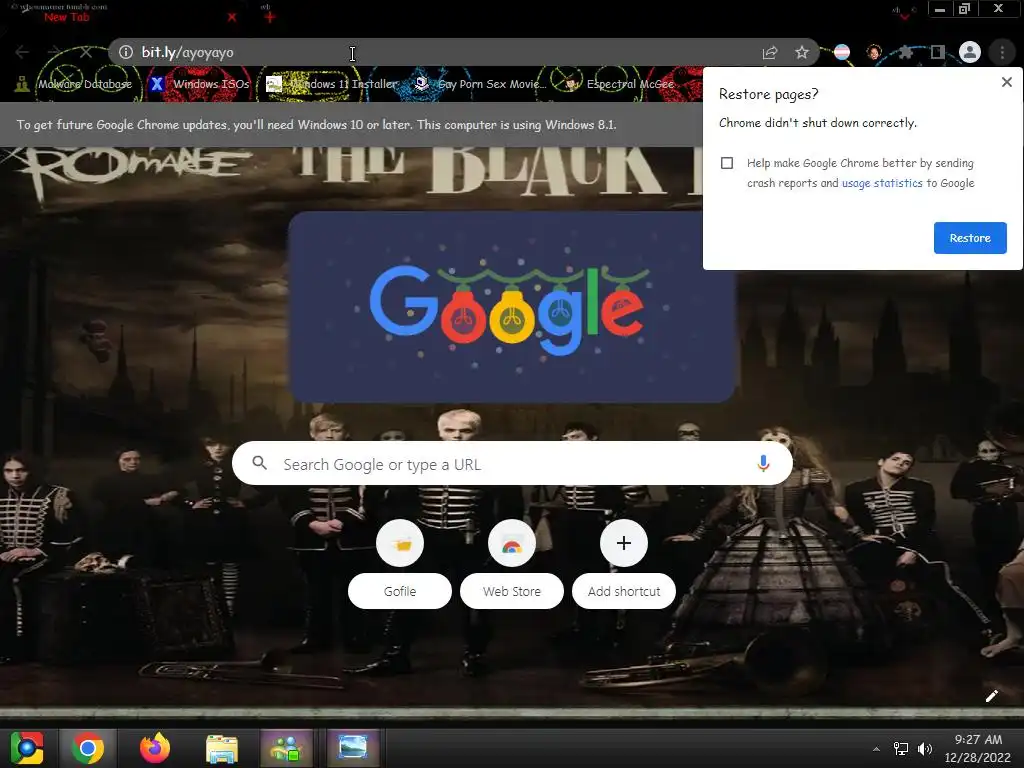Open the Windows 11 Installer bookmark
This screenshot has width=1024, height=768.
pos(333,84)
